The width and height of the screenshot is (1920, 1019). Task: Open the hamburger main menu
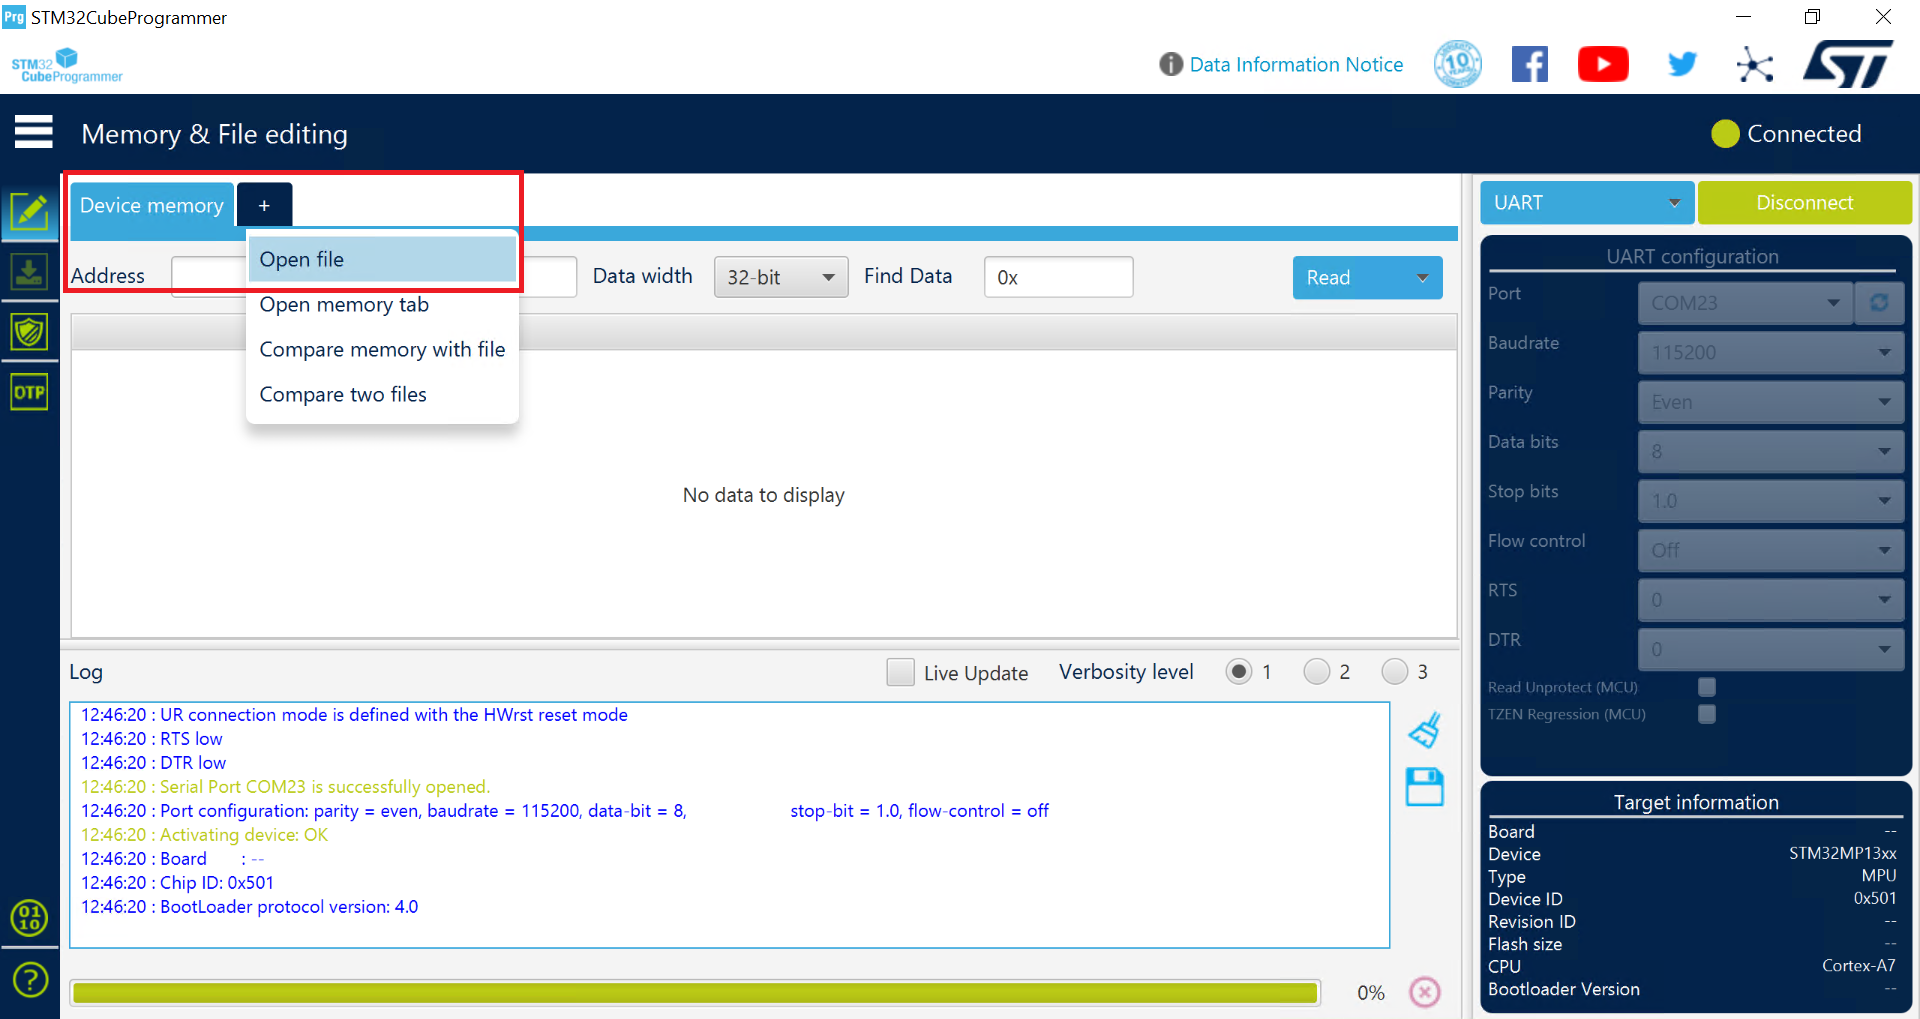(34, 132)
